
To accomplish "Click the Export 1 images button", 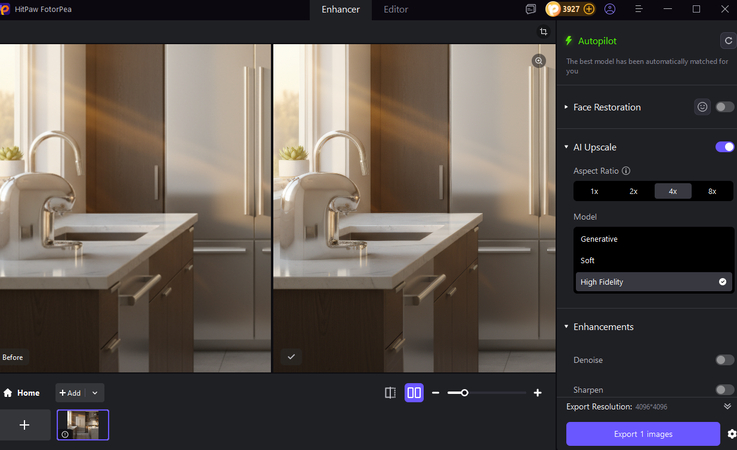I will tap(642, 434).
